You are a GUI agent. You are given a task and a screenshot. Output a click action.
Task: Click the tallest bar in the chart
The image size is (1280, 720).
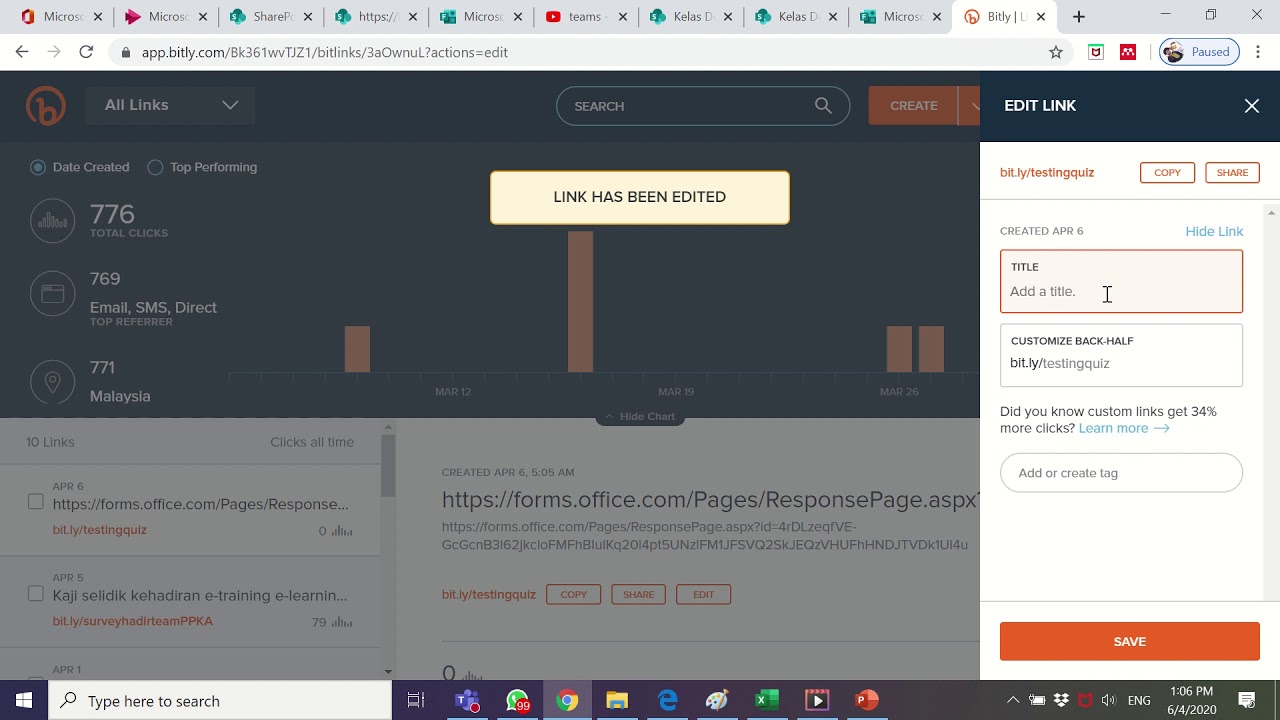[x=580, y=301]
